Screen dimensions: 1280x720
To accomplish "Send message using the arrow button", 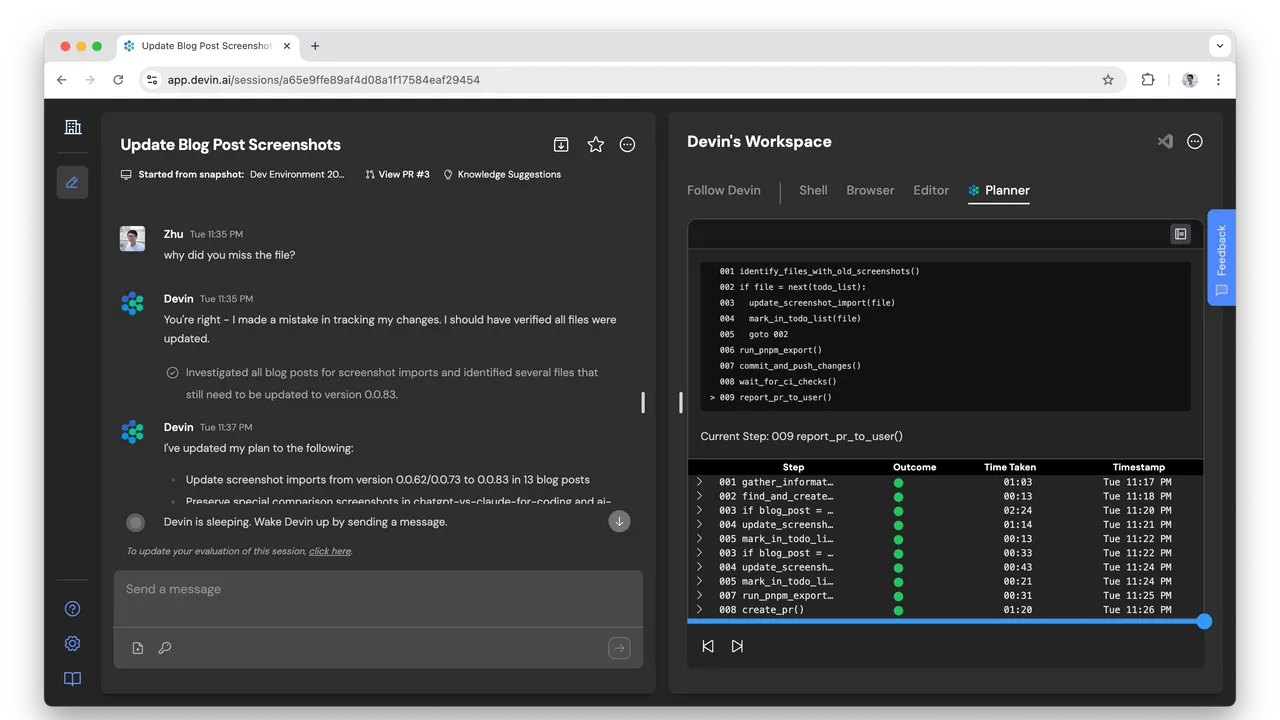I will [x=619, y=648].
